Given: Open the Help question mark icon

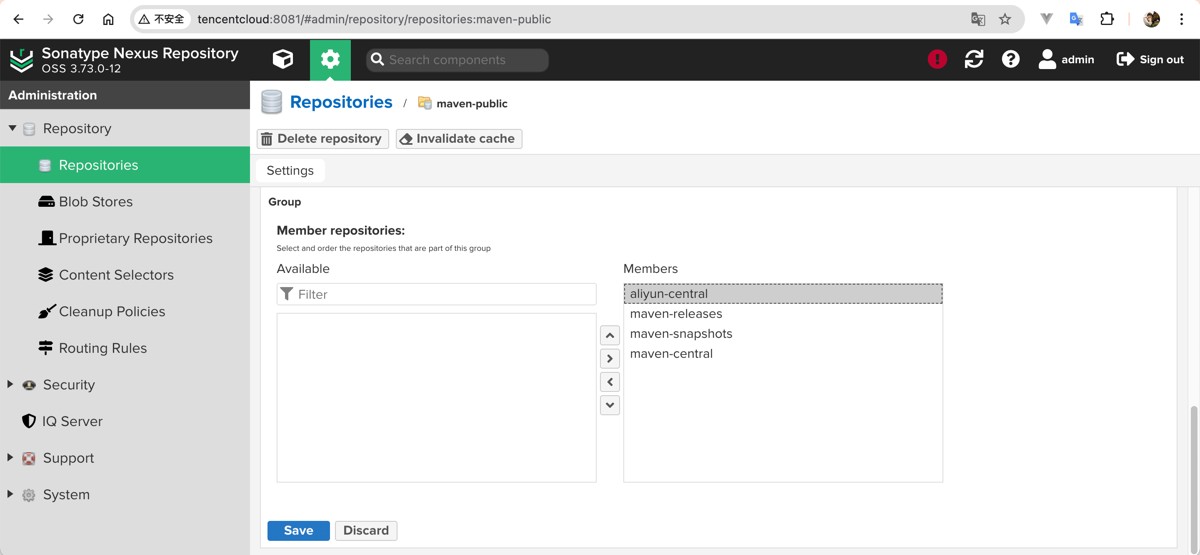Looking at the screenshot, I should [1011, 60].
